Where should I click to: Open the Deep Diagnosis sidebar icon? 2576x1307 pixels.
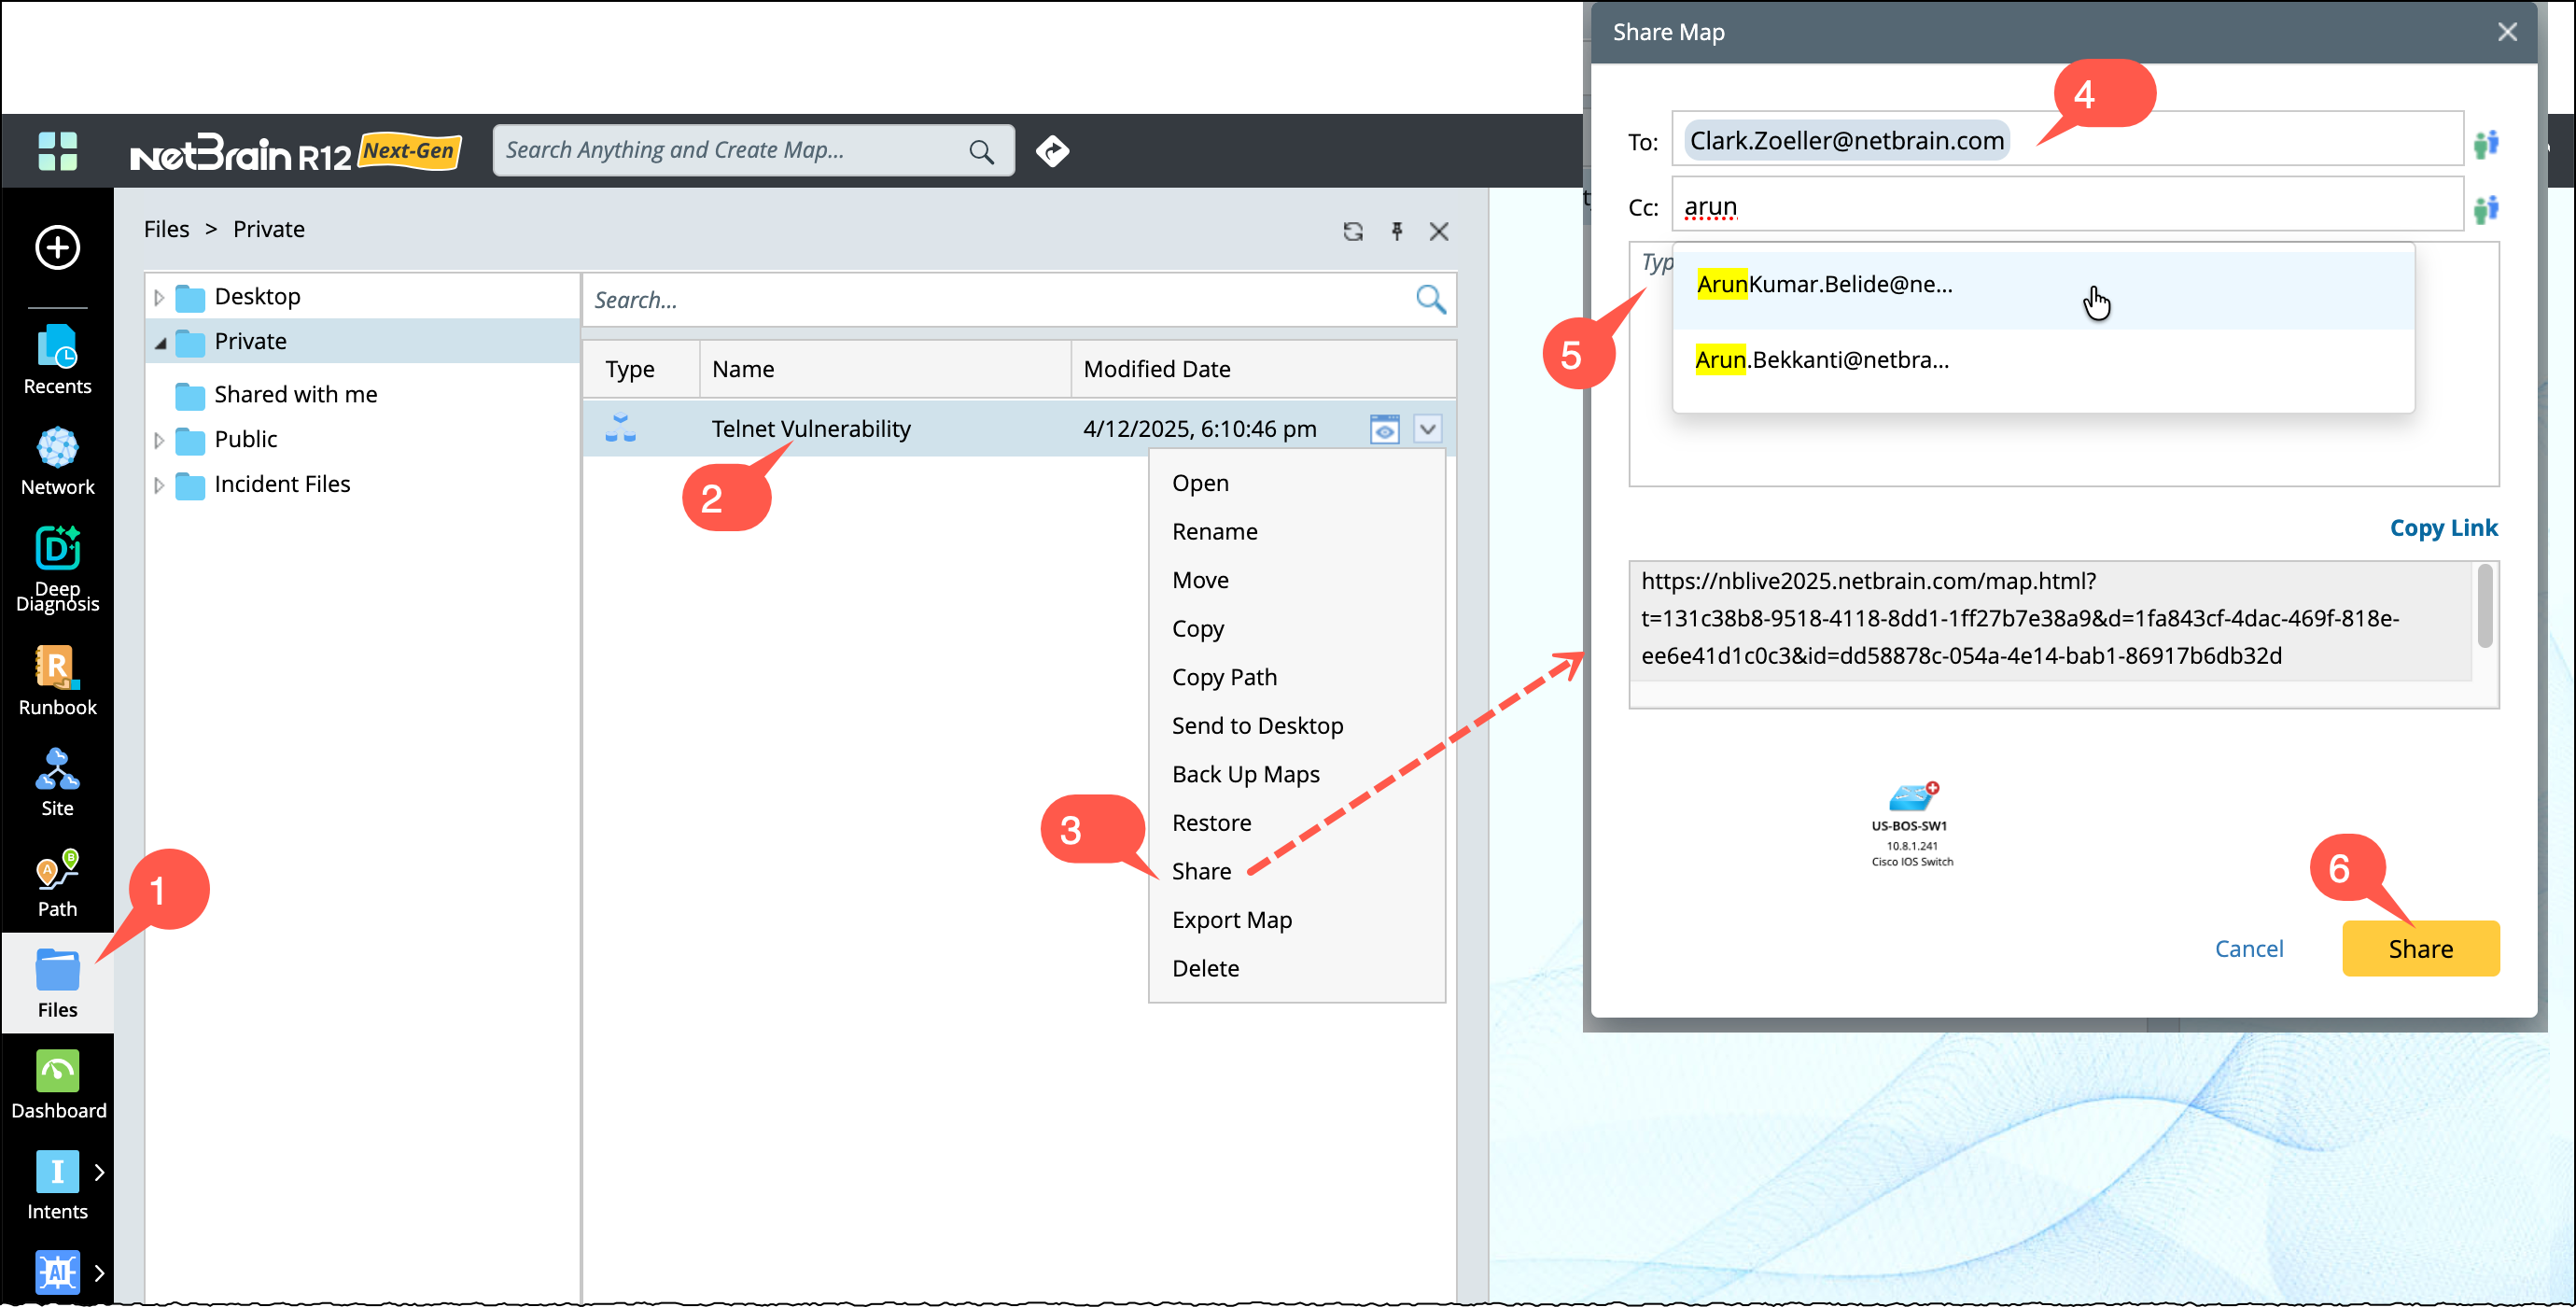point(57,548)
